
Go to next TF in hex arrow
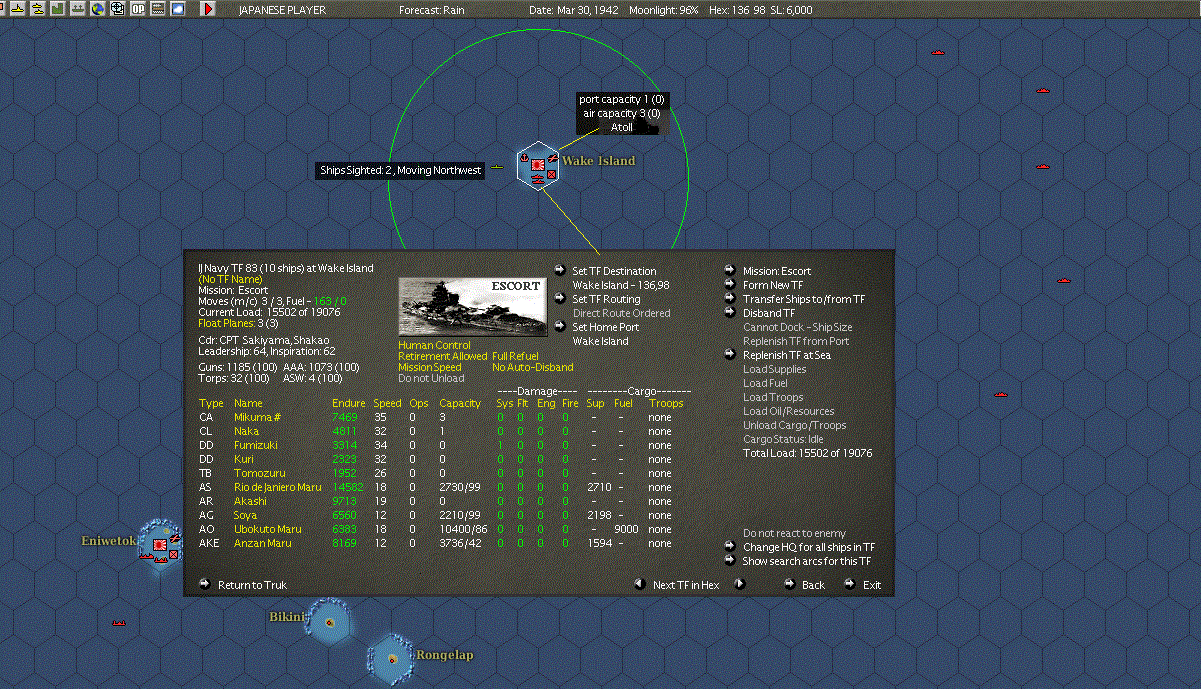tap(740, 584)
